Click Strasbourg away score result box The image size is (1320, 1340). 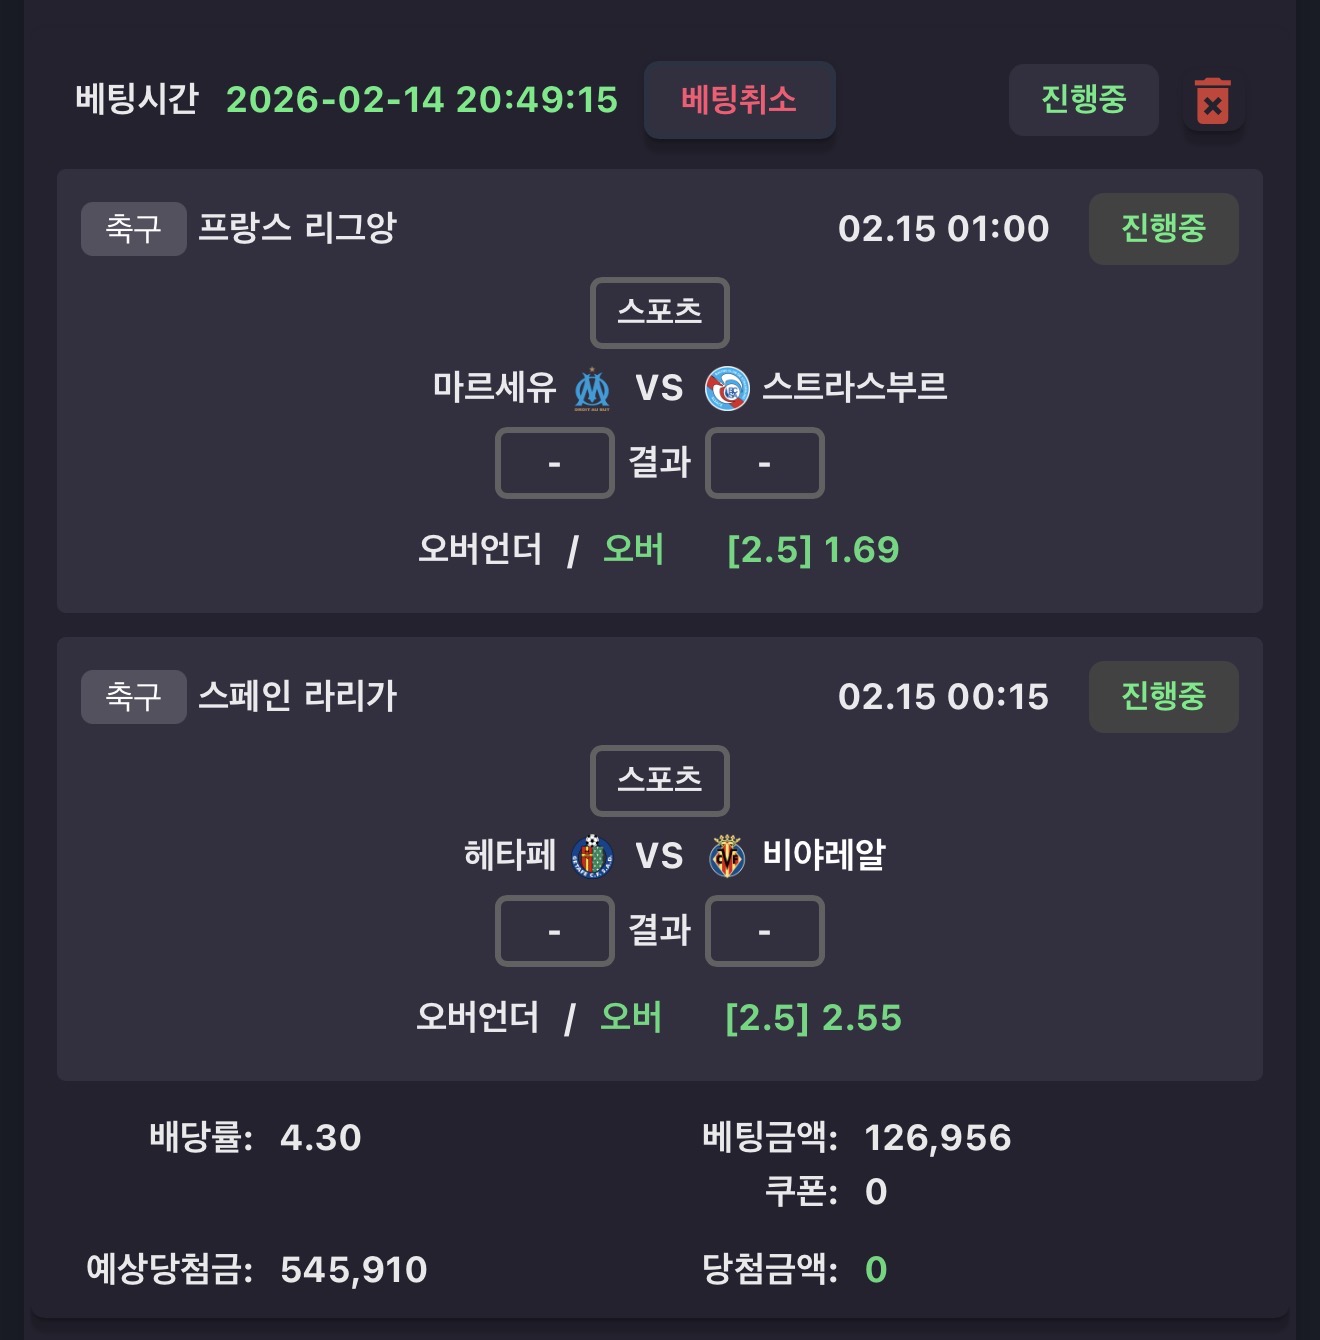(x=764, y=463)
